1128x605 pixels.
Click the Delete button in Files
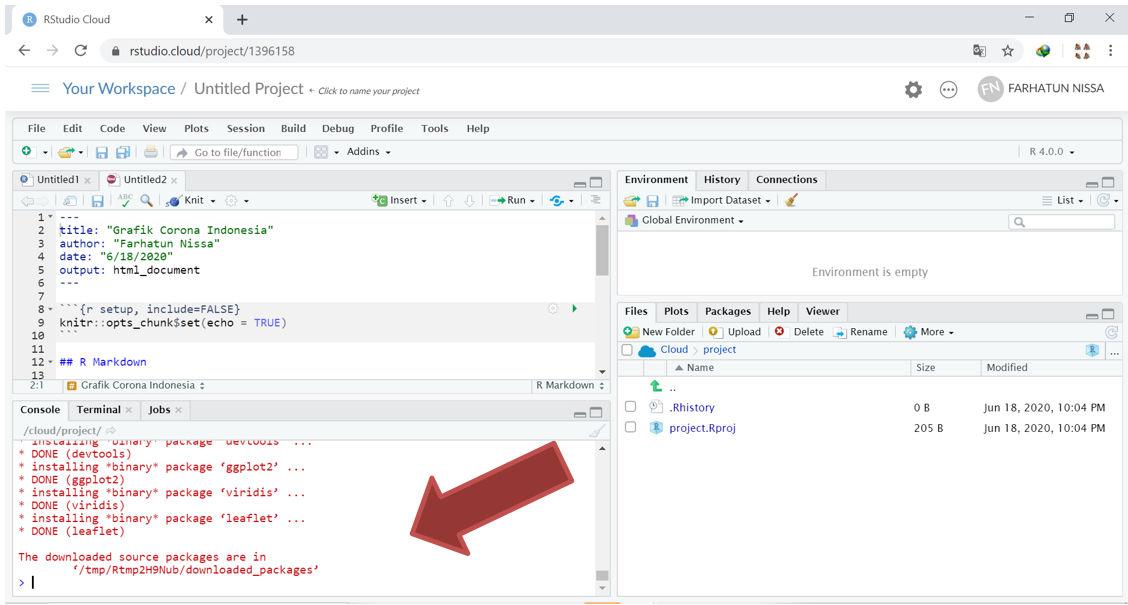click(799, 332)
